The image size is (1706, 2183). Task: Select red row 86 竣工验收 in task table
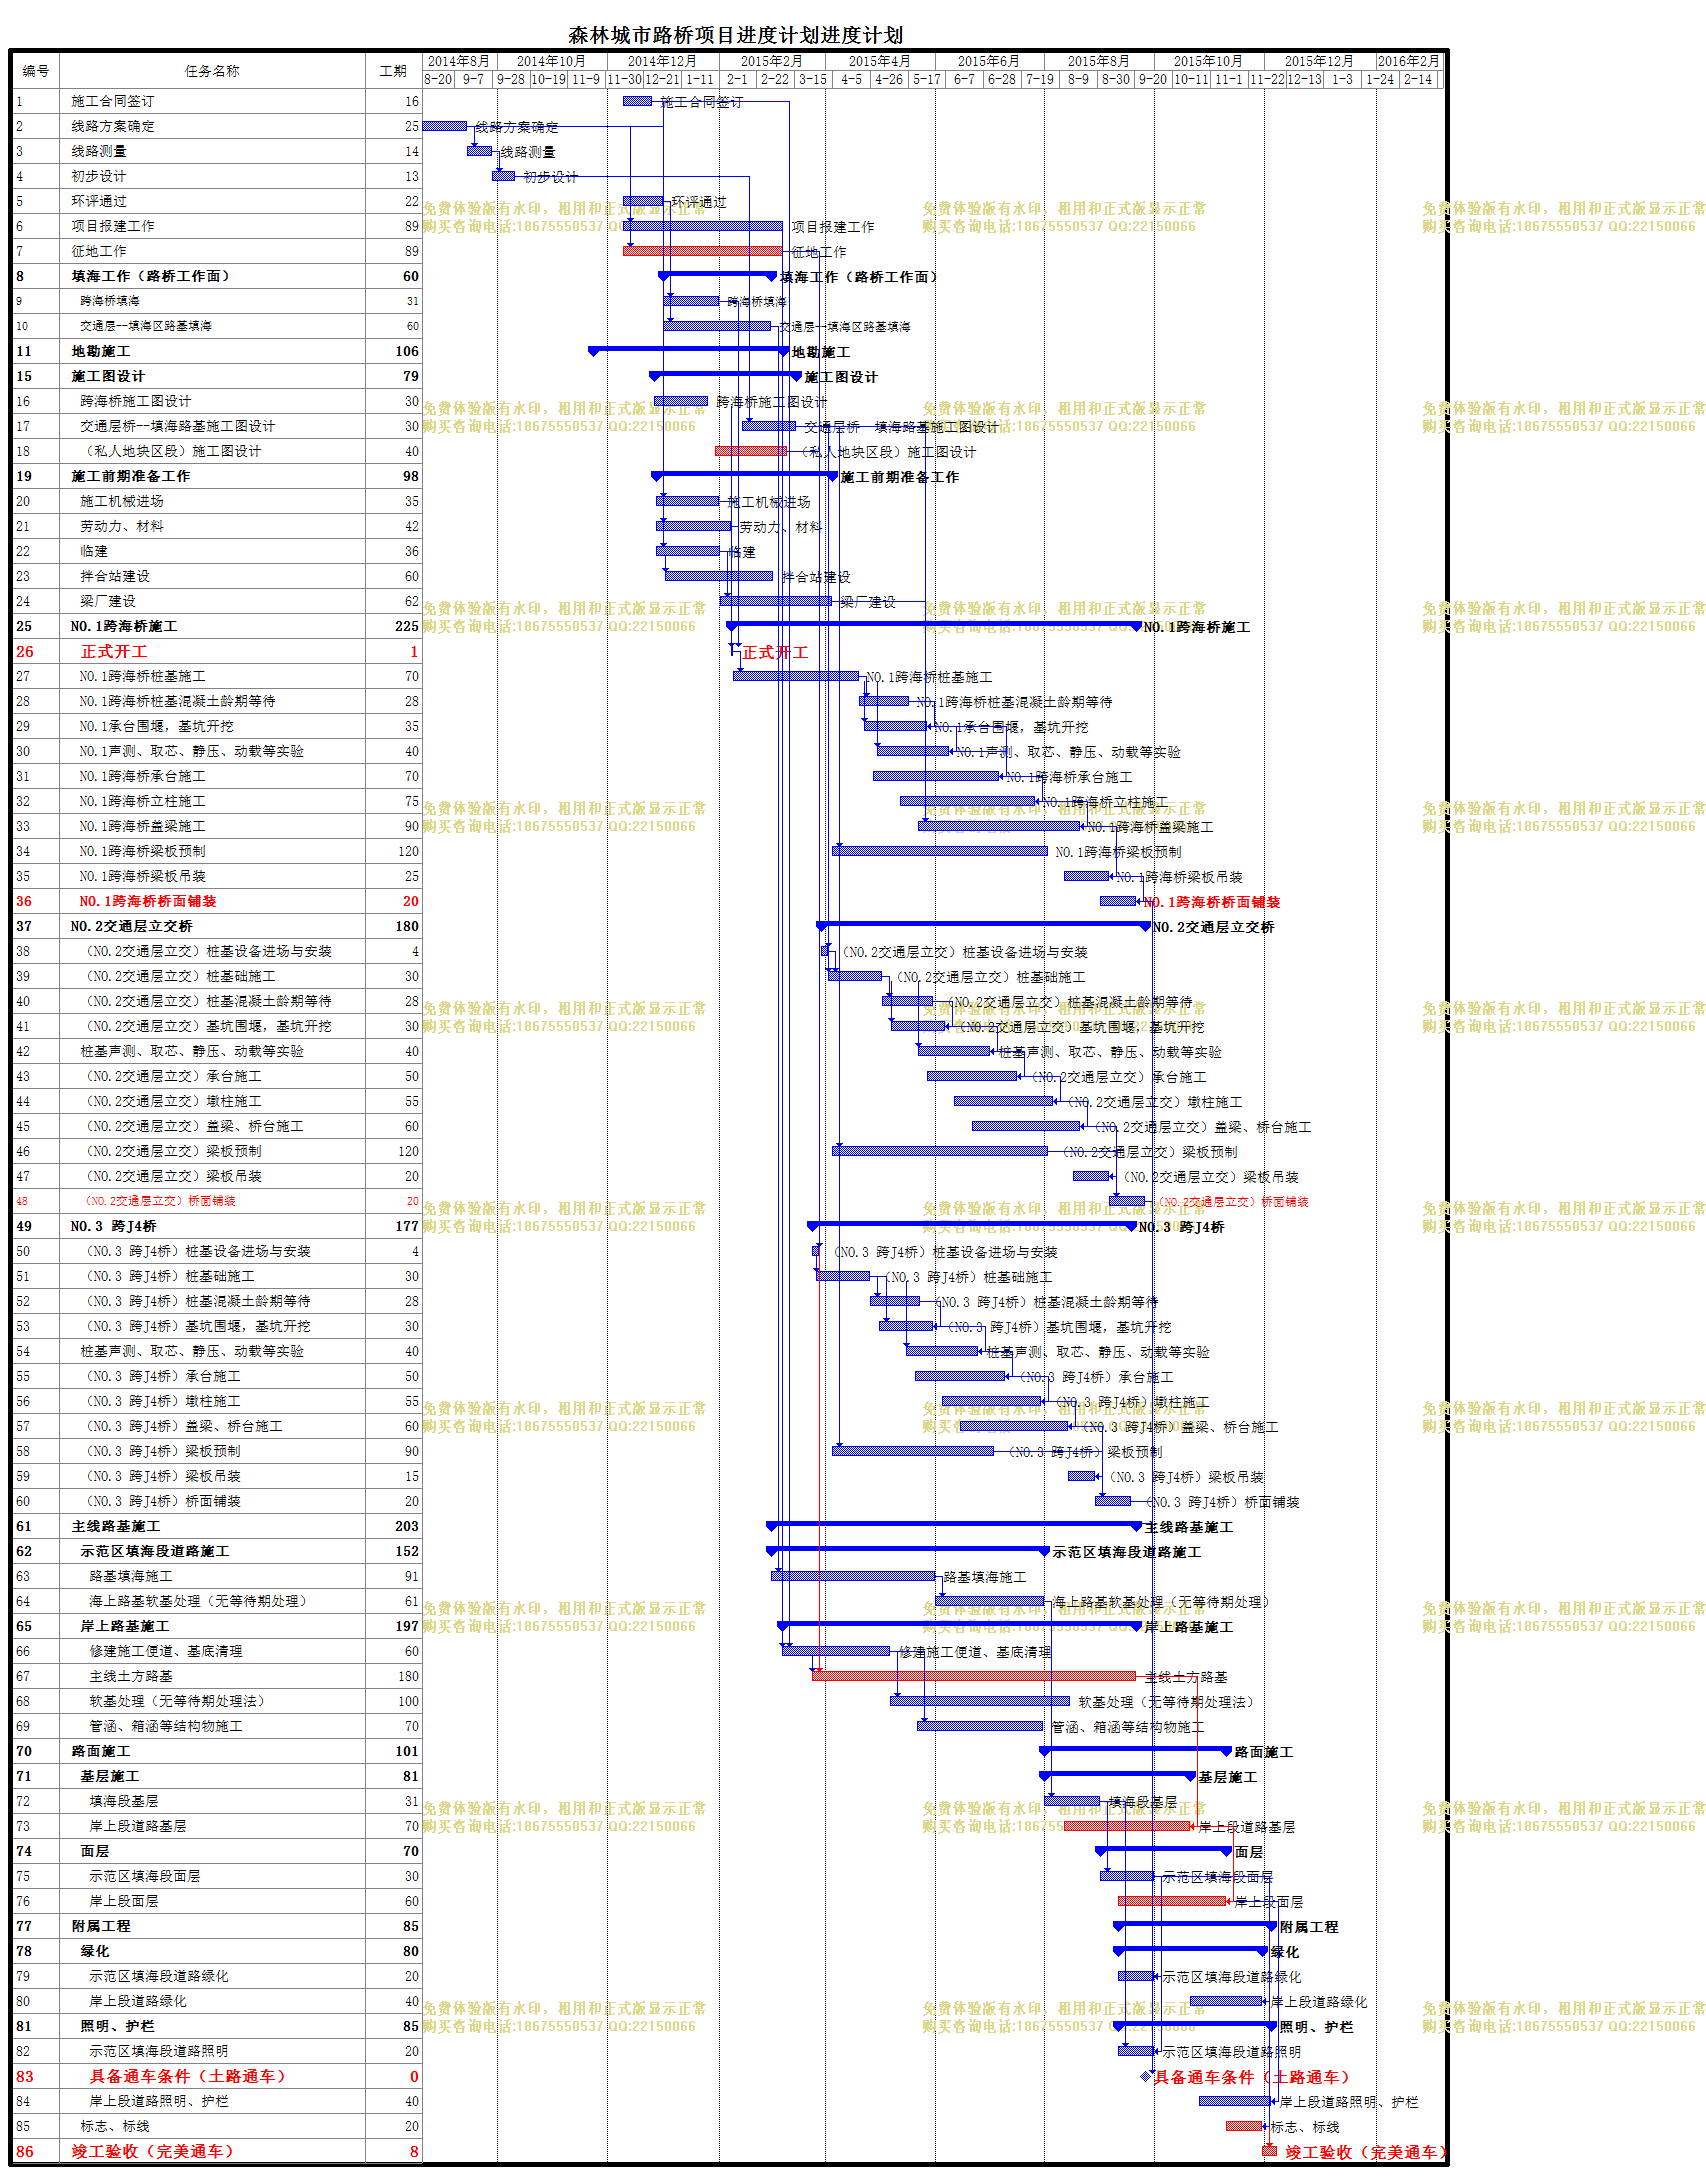click(x=217, y=2151)
